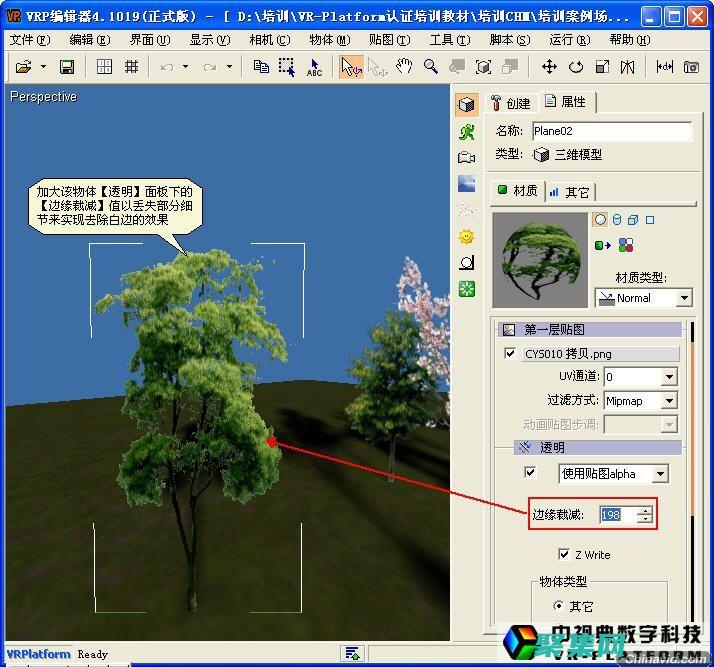The height and width of the screenshot is (667, 714).
Task: Open the 贴图 menu
Action: (389, 40)
